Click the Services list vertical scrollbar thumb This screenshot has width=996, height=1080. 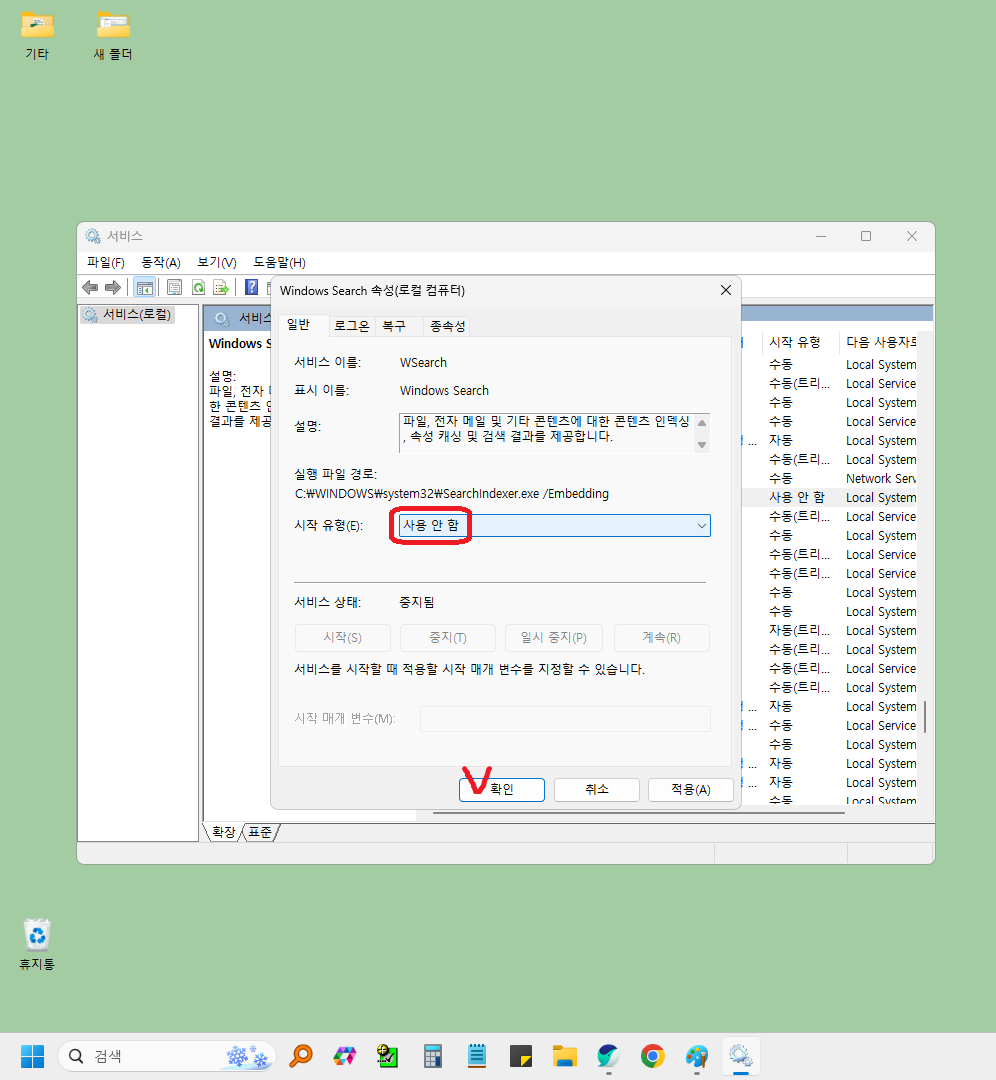click(x=924, y=717)
